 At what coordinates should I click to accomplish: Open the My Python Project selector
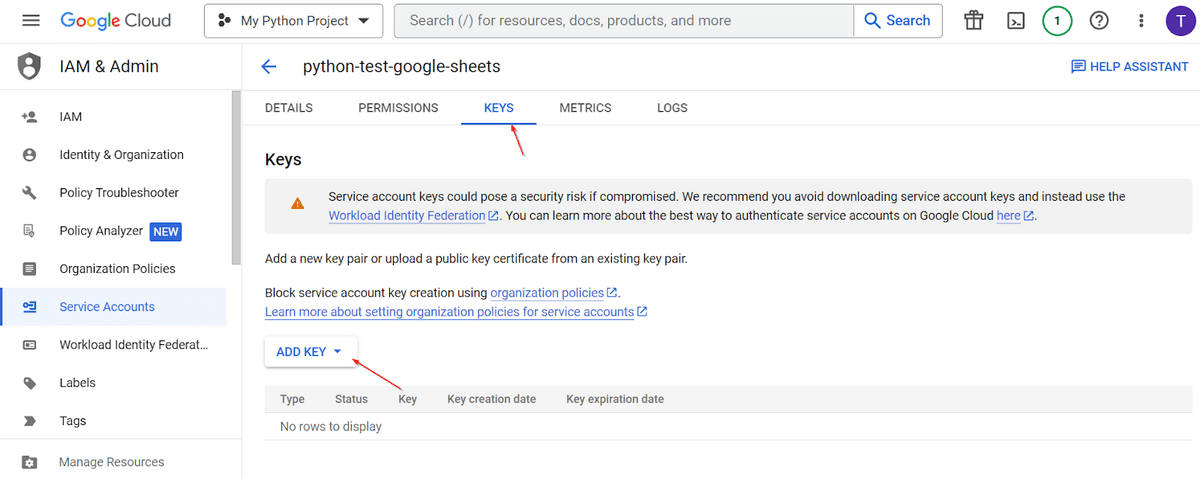(x=293, y=20)
